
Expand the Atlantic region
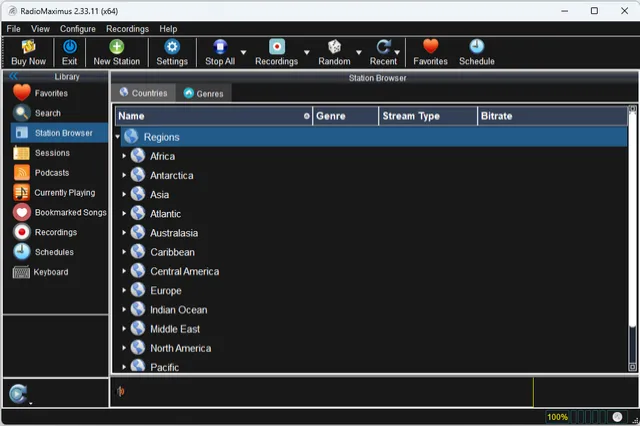(124, 213)
